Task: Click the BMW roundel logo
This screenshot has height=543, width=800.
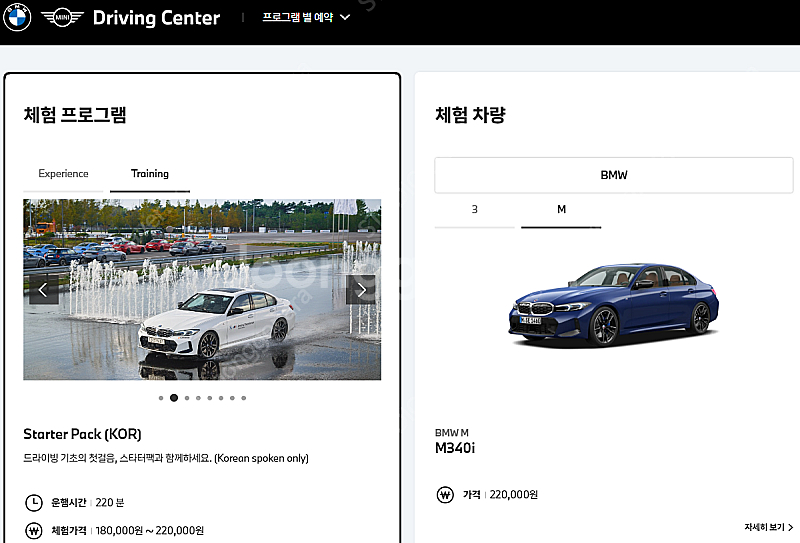Action: tap(17, 16)
